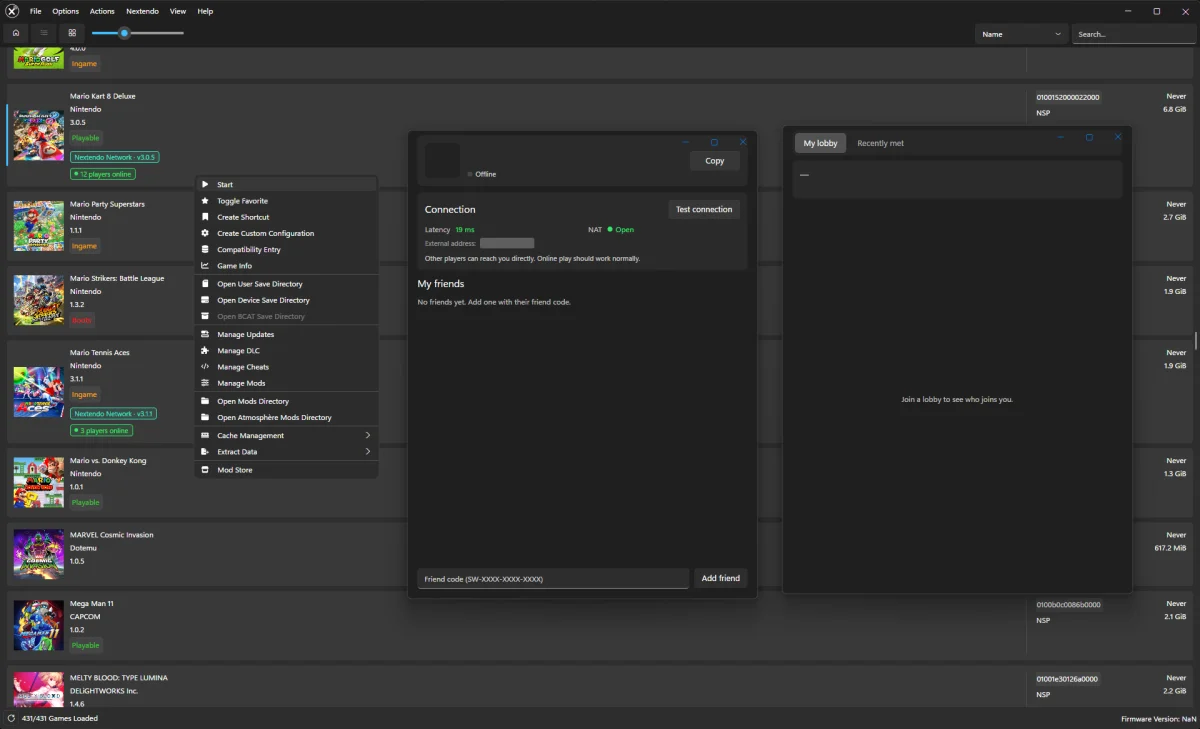
Task: Click the Open User Save Directory icon
Action: click(x=205, y=284)
